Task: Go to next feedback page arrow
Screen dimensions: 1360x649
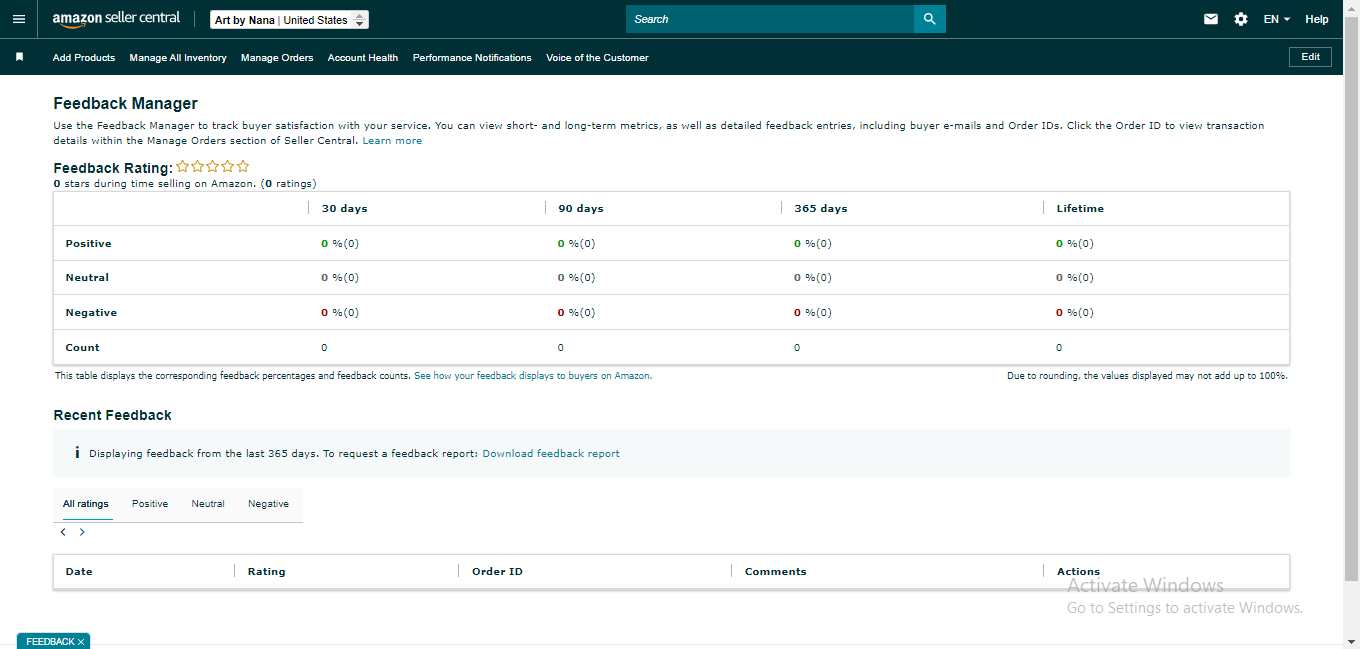Action: [x=82, y=532]
